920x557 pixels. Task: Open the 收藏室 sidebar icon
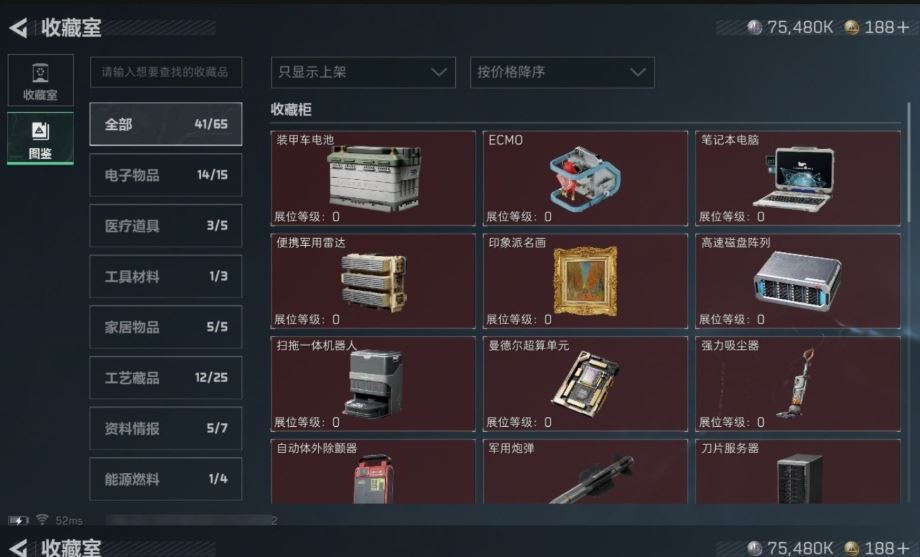40,80
